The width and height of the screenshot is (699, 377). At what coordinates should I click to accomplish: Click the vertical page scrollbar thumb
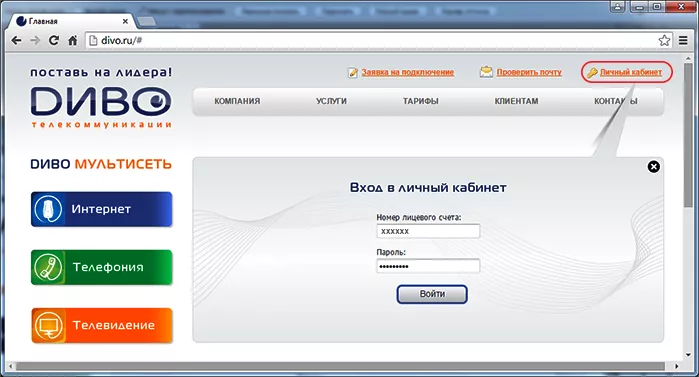pos(688,135)
